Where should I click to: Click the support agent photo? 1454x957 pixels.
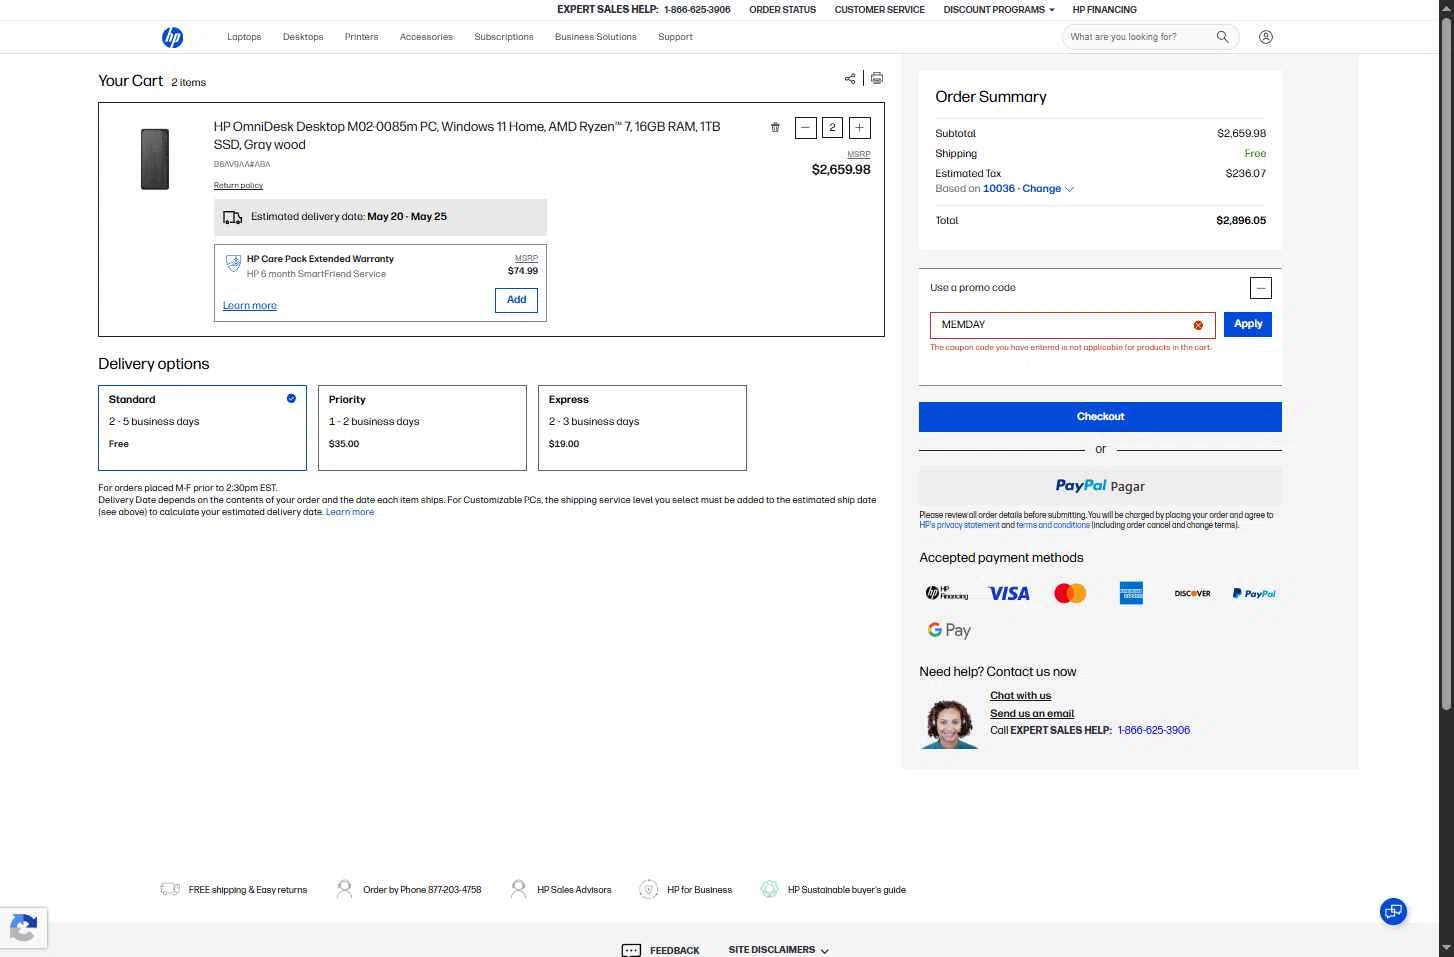pyautogui.click(x=949, y=722)
